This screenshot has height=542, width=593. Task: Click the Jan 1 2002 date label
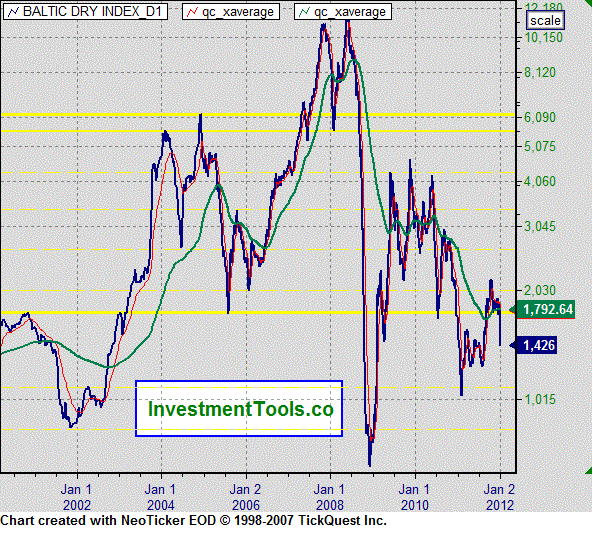tap(77, 497)
